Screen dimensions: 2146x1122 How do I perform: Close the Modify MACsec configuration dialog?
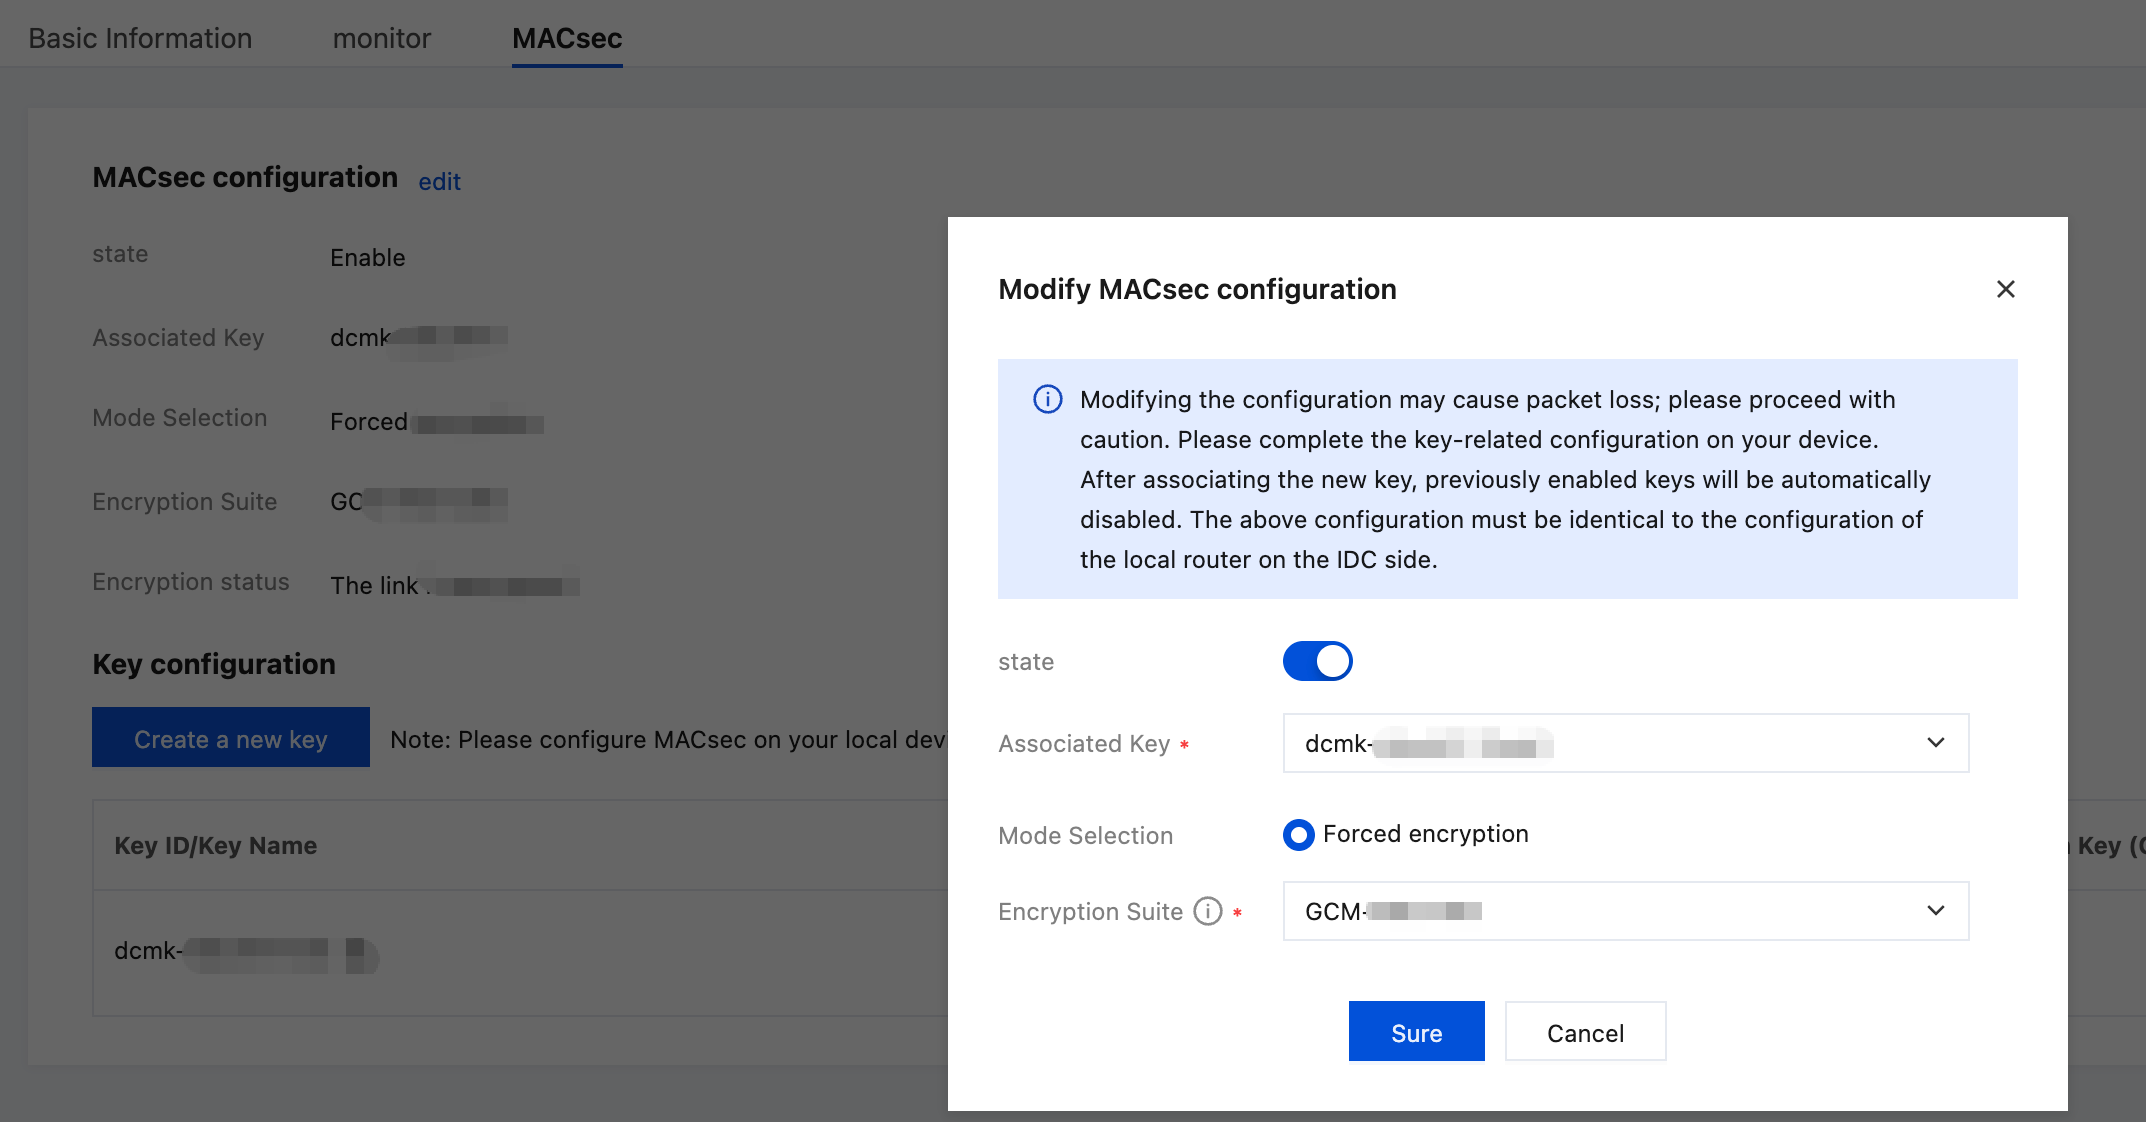click(2005, 289)
